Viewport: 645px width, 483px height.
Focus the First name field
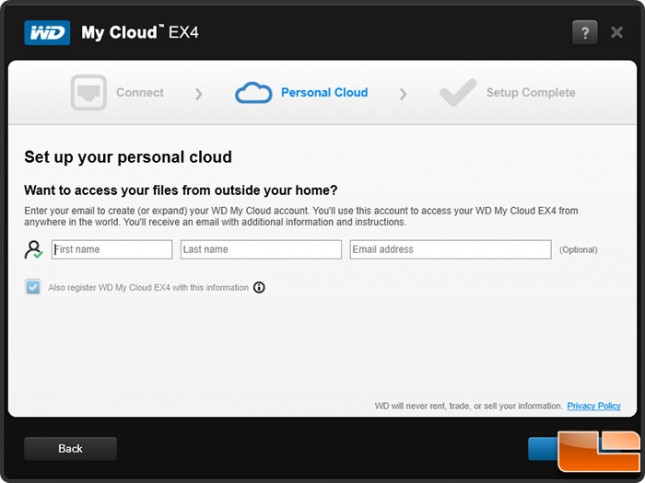(112, 249)
